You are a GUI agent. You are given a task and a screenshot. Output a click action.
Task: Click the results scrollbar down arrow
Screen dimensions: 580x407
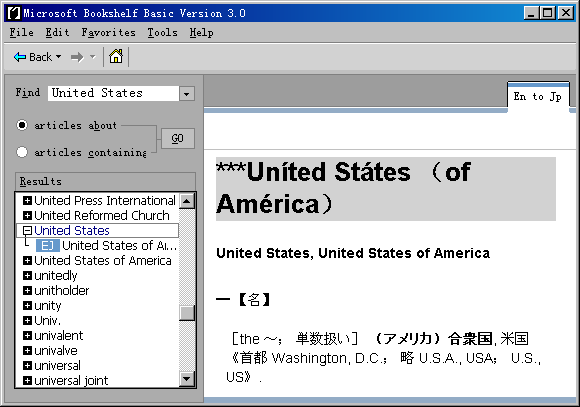pos(187,379)
